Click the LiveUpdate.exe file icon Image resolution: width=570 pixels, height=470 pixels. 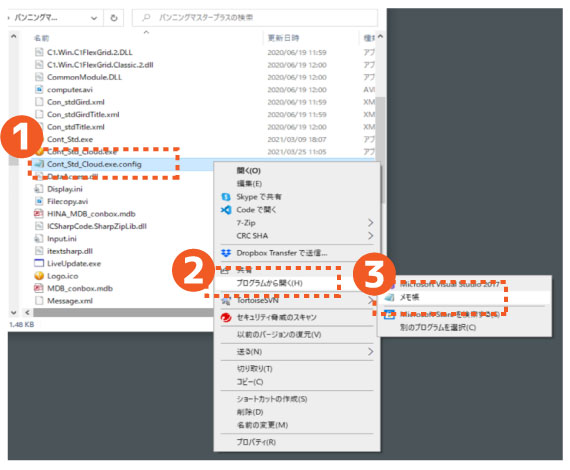coord(39,263)
